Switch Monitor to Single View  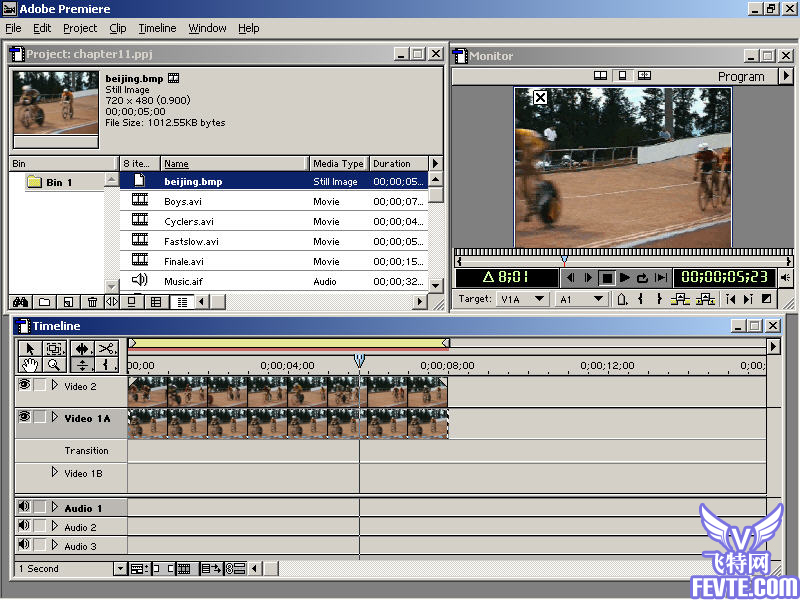pos(622,76)
